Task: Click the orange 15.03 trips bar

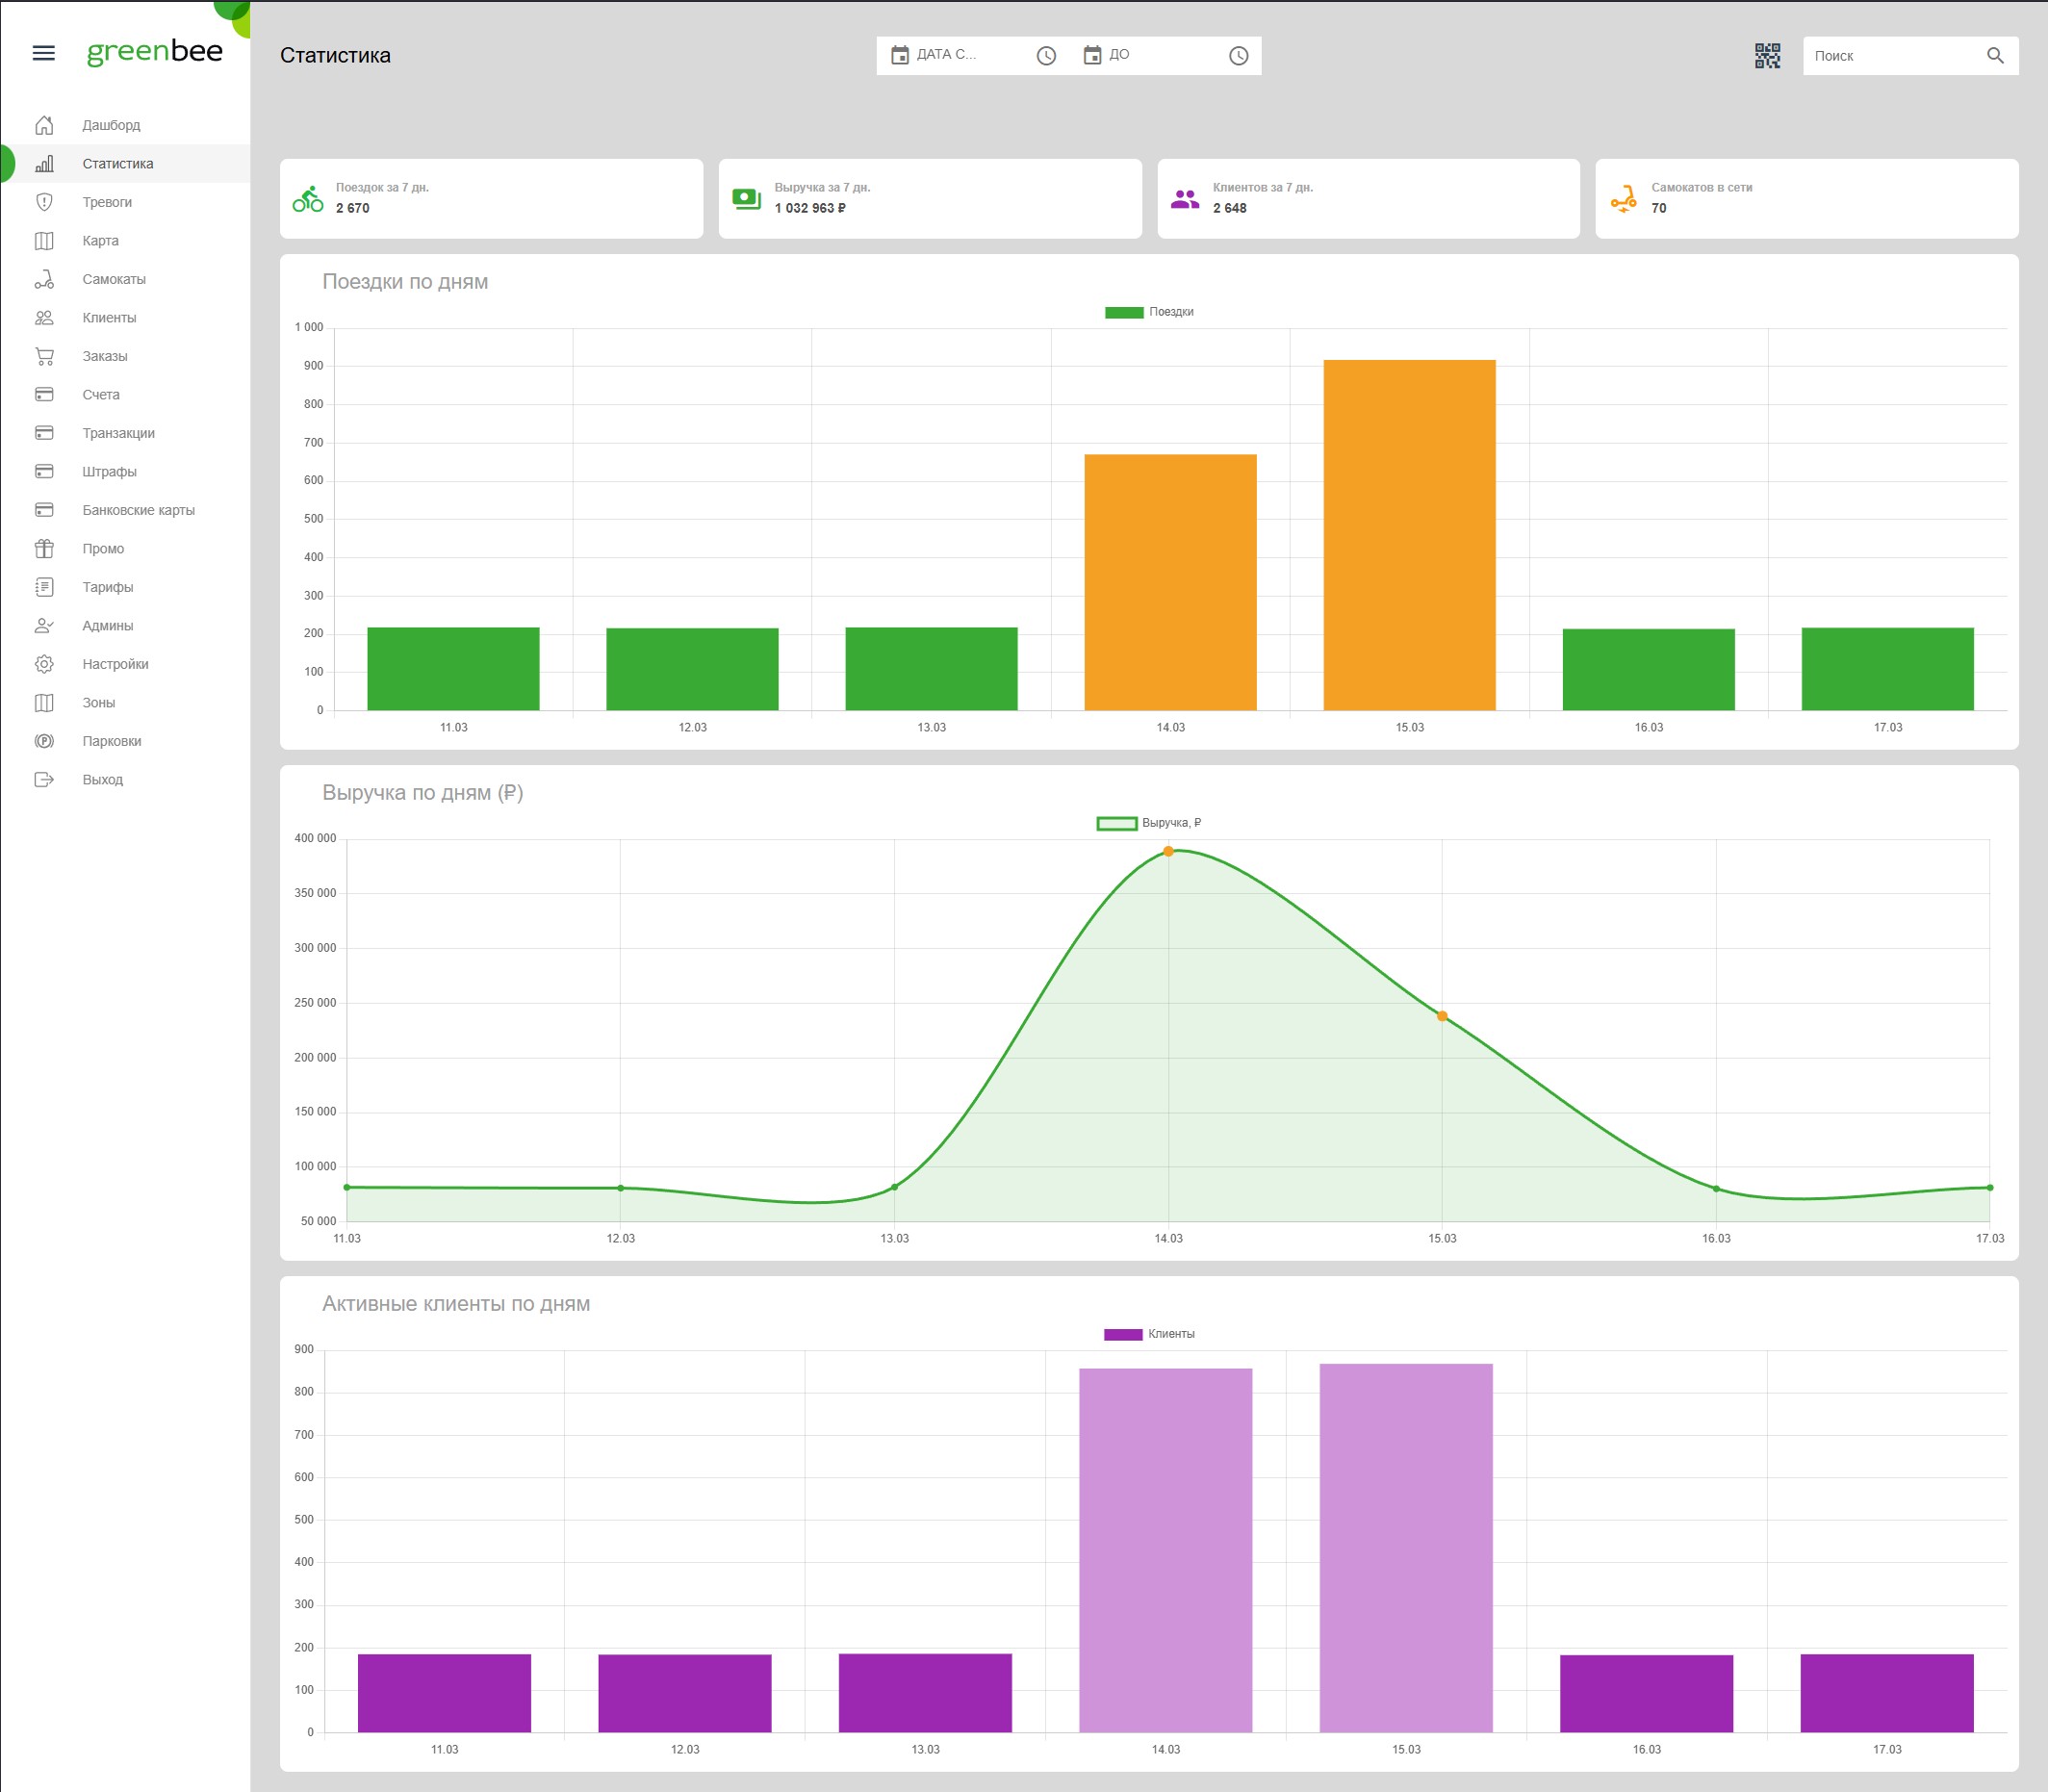Action: click(1409, 535)
